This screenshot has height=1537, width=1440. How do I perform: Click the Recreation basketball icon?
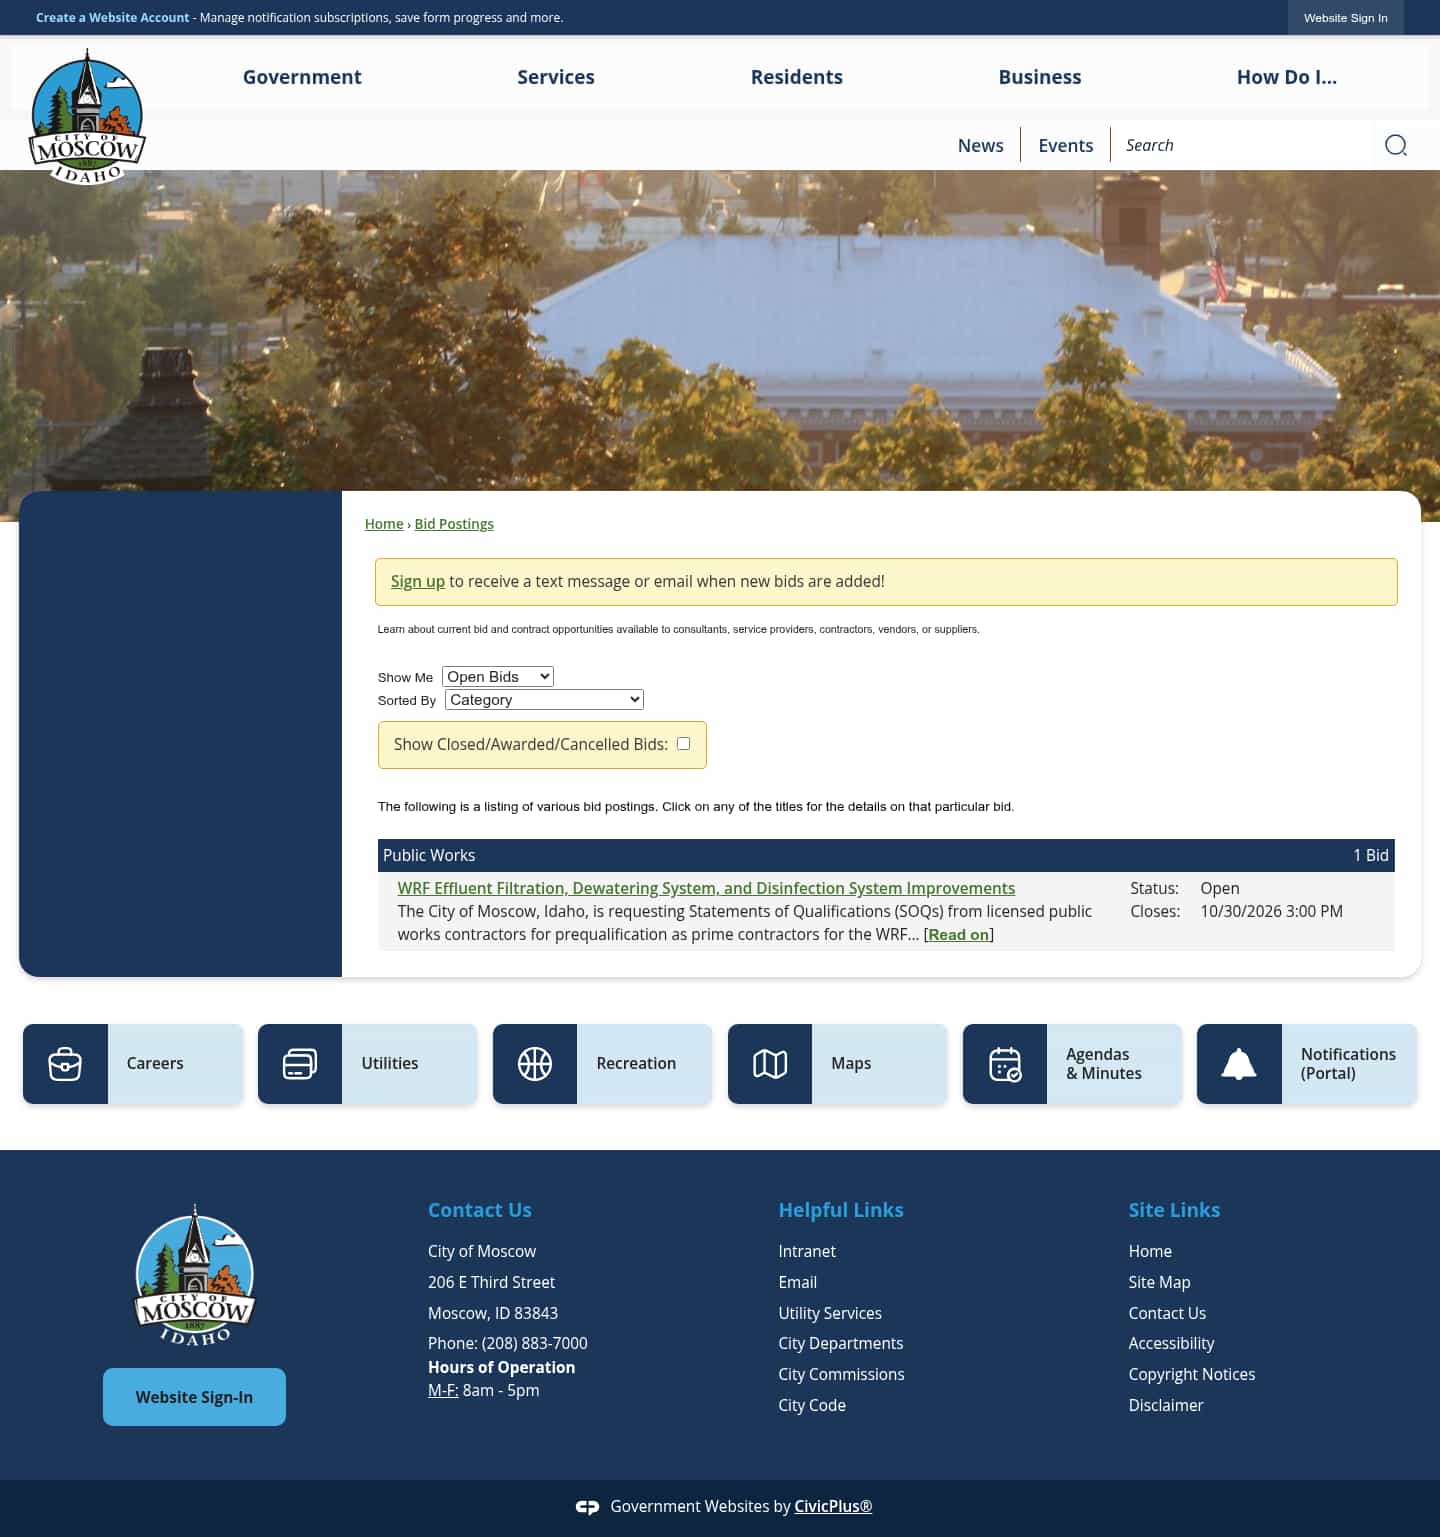(535, 1064)
